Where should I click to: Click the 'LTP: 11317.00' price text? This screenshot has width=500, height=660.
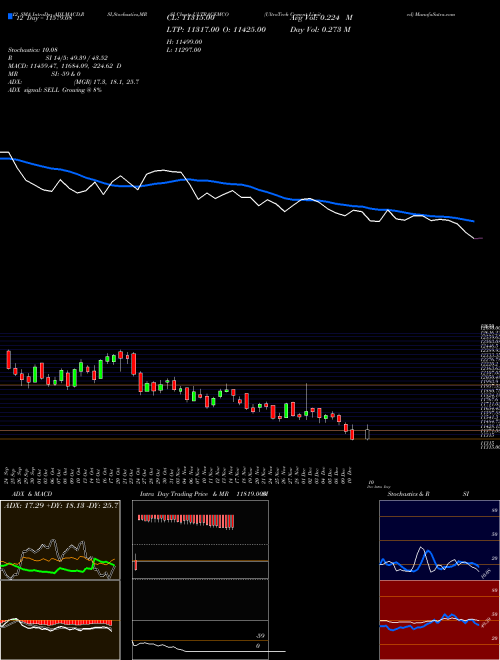(195, 30)
